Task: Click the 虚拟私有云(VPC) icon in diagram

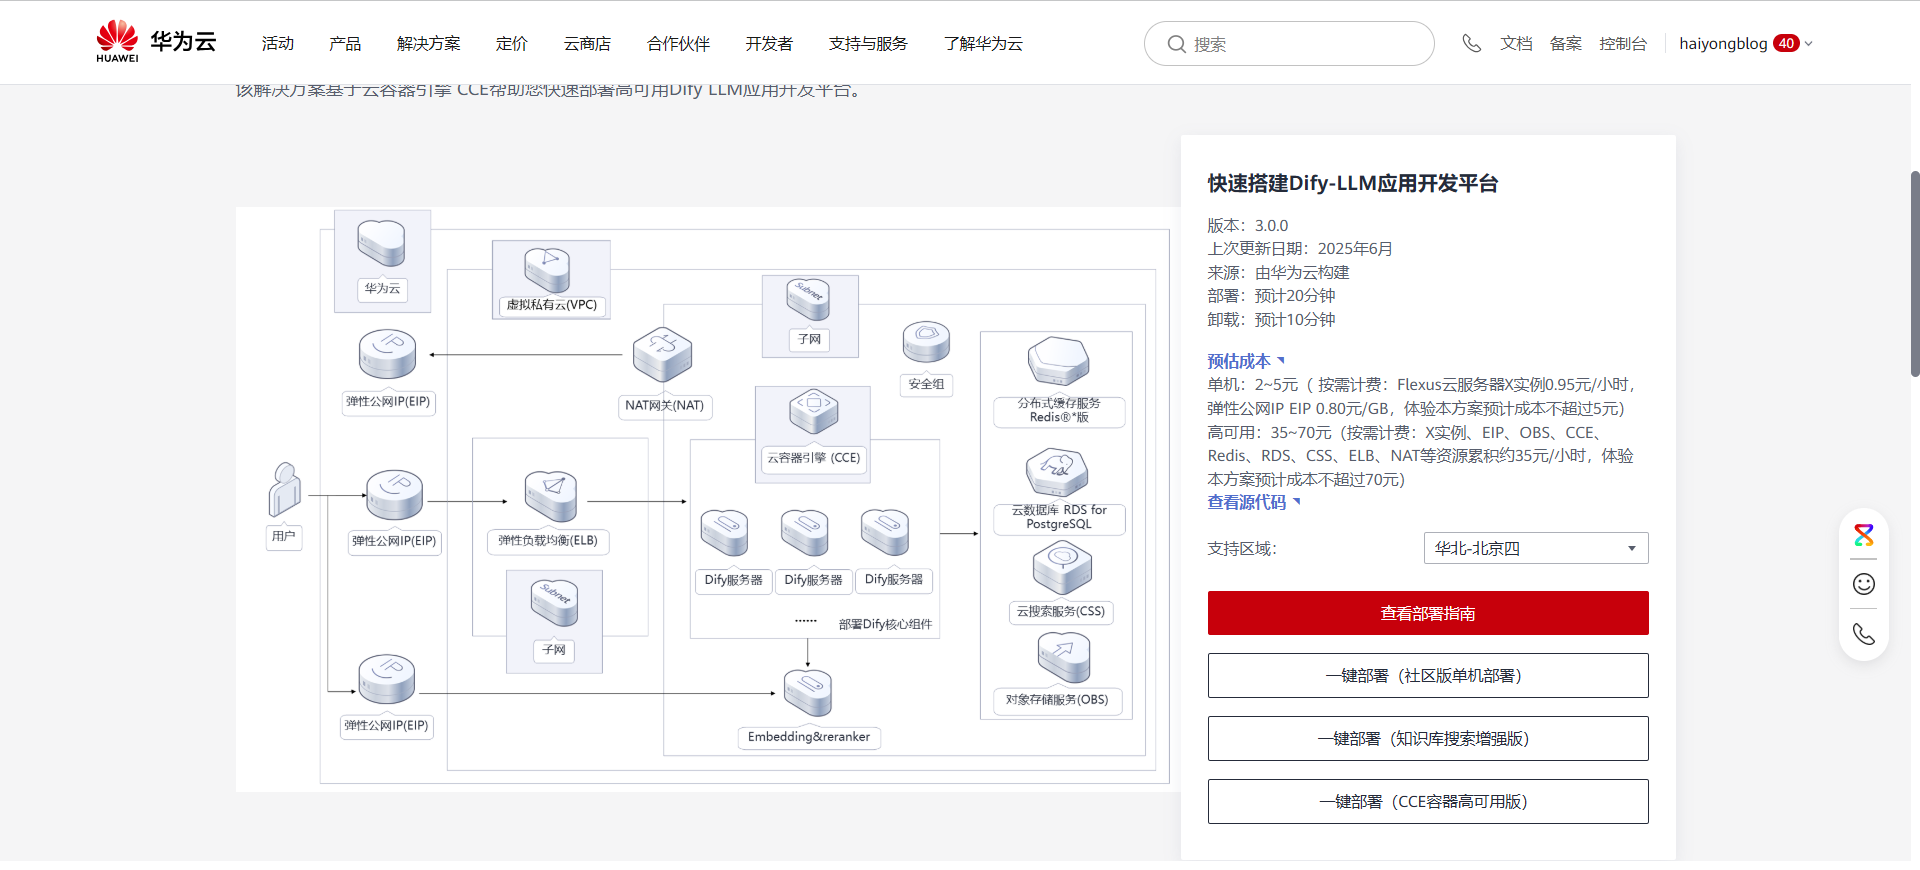Action: pyautogui.click(x=547, y=269)
